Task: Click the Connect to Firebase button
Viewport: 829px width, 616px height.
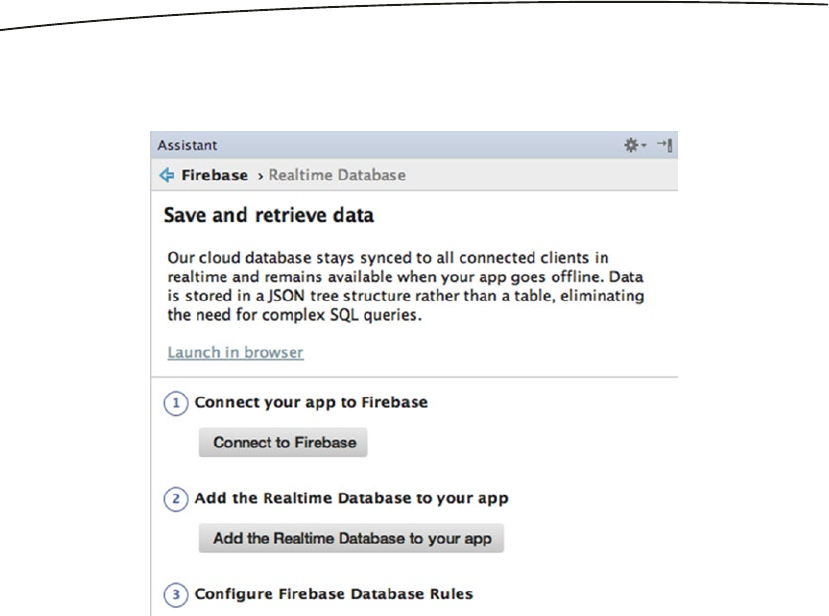Action: [x=283, y=443]
